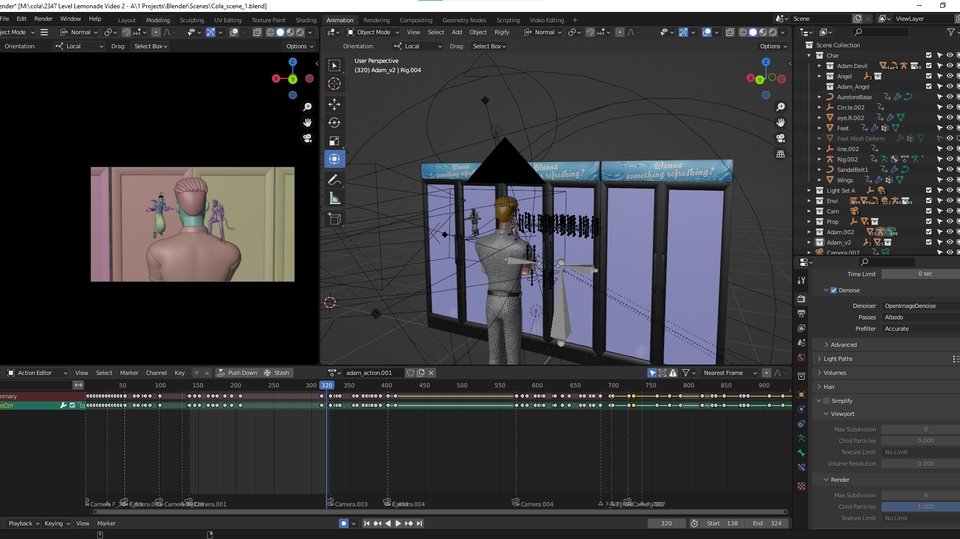Expand the Light Set A collection

point(809,190)
